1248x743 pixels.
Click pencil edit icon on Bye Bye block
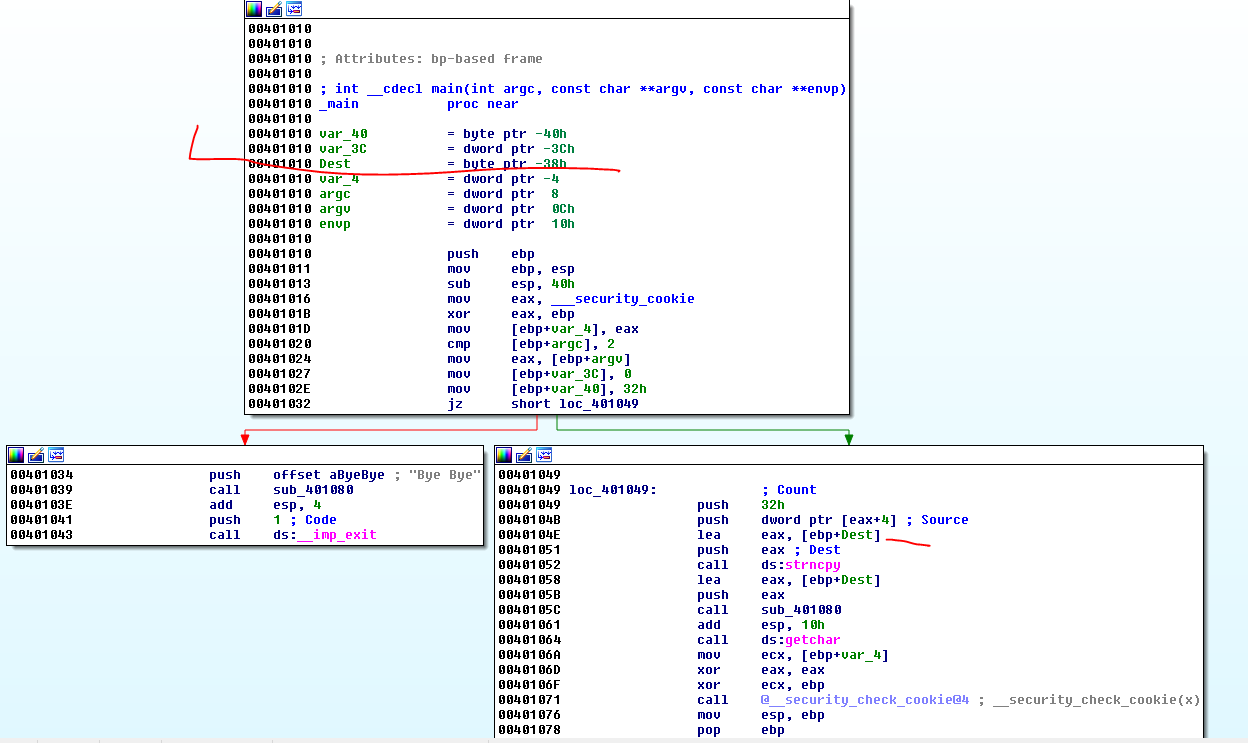tap(36, 455)
